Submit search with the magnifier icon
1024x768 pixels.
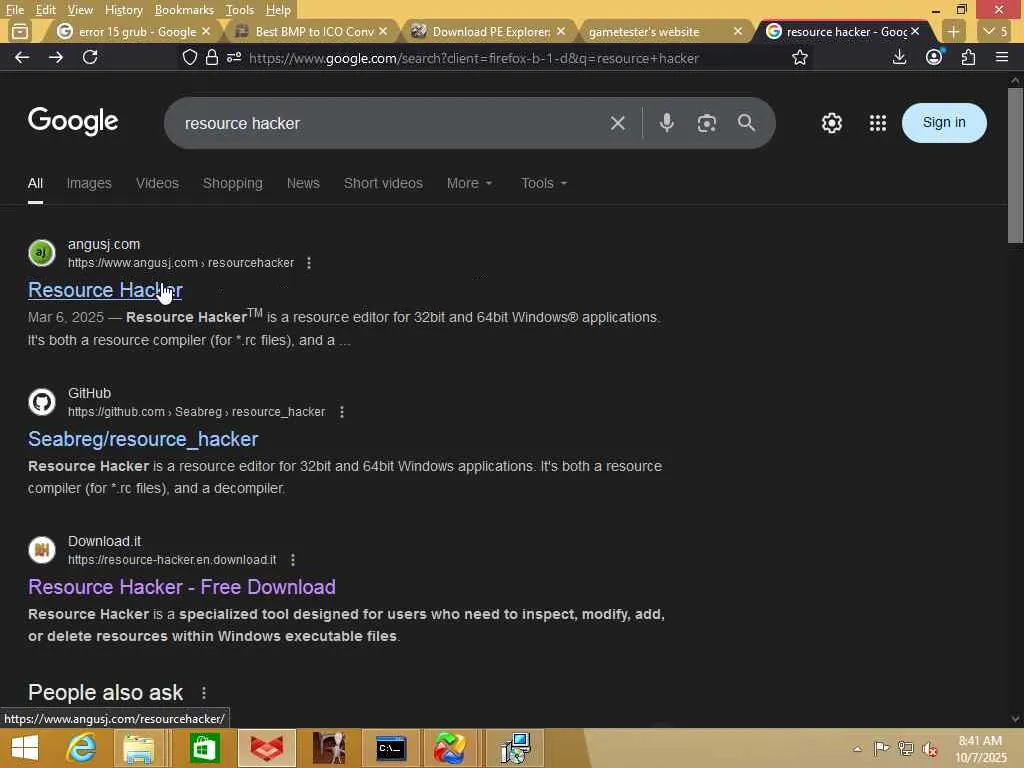(x=746, y=123)
